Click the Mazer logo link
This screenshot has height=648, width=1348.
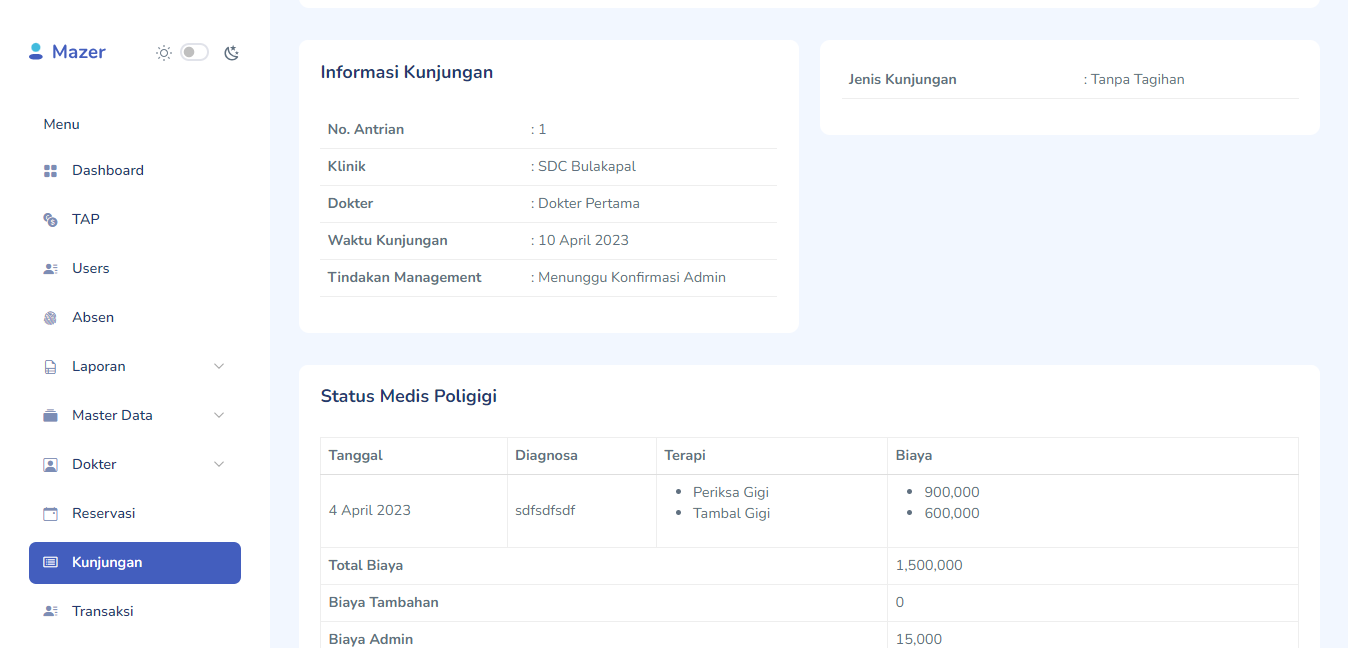coord(78,52)
